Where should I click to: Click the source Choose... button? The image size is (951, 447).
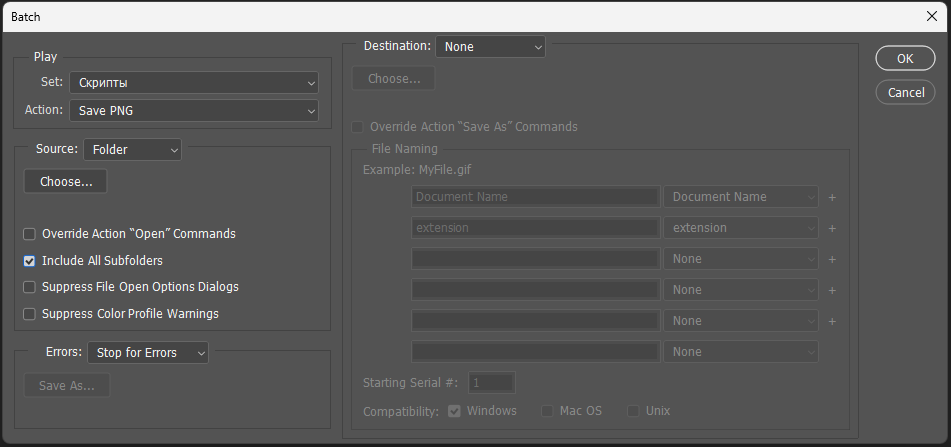(66, 181)
